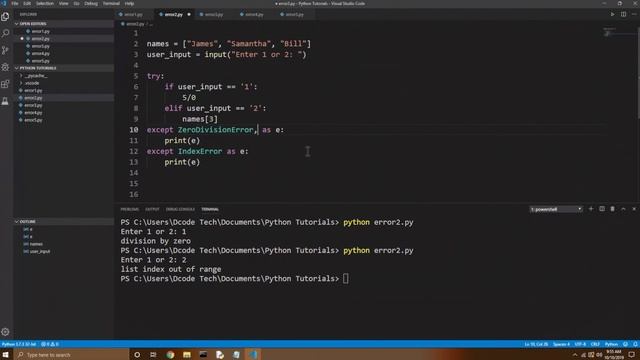Open the Debug view in activity bar
This screenshot has width=640, height=360.
[5, 67]
